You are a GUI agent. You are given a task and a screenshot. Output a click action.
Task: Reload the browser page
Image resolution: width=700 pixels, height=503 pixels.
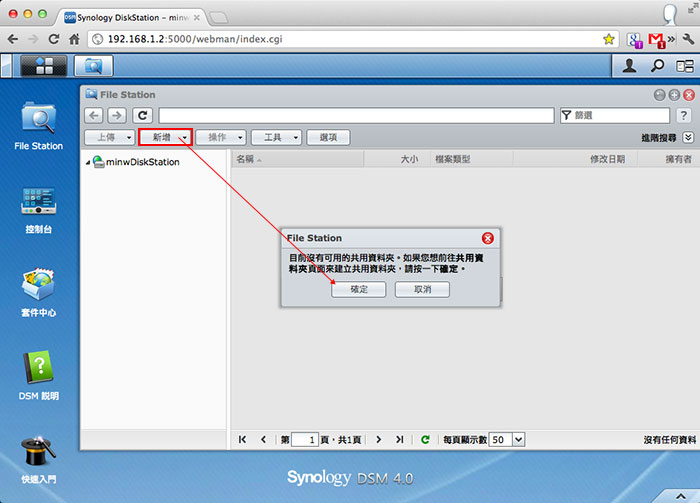coord(54,39)
